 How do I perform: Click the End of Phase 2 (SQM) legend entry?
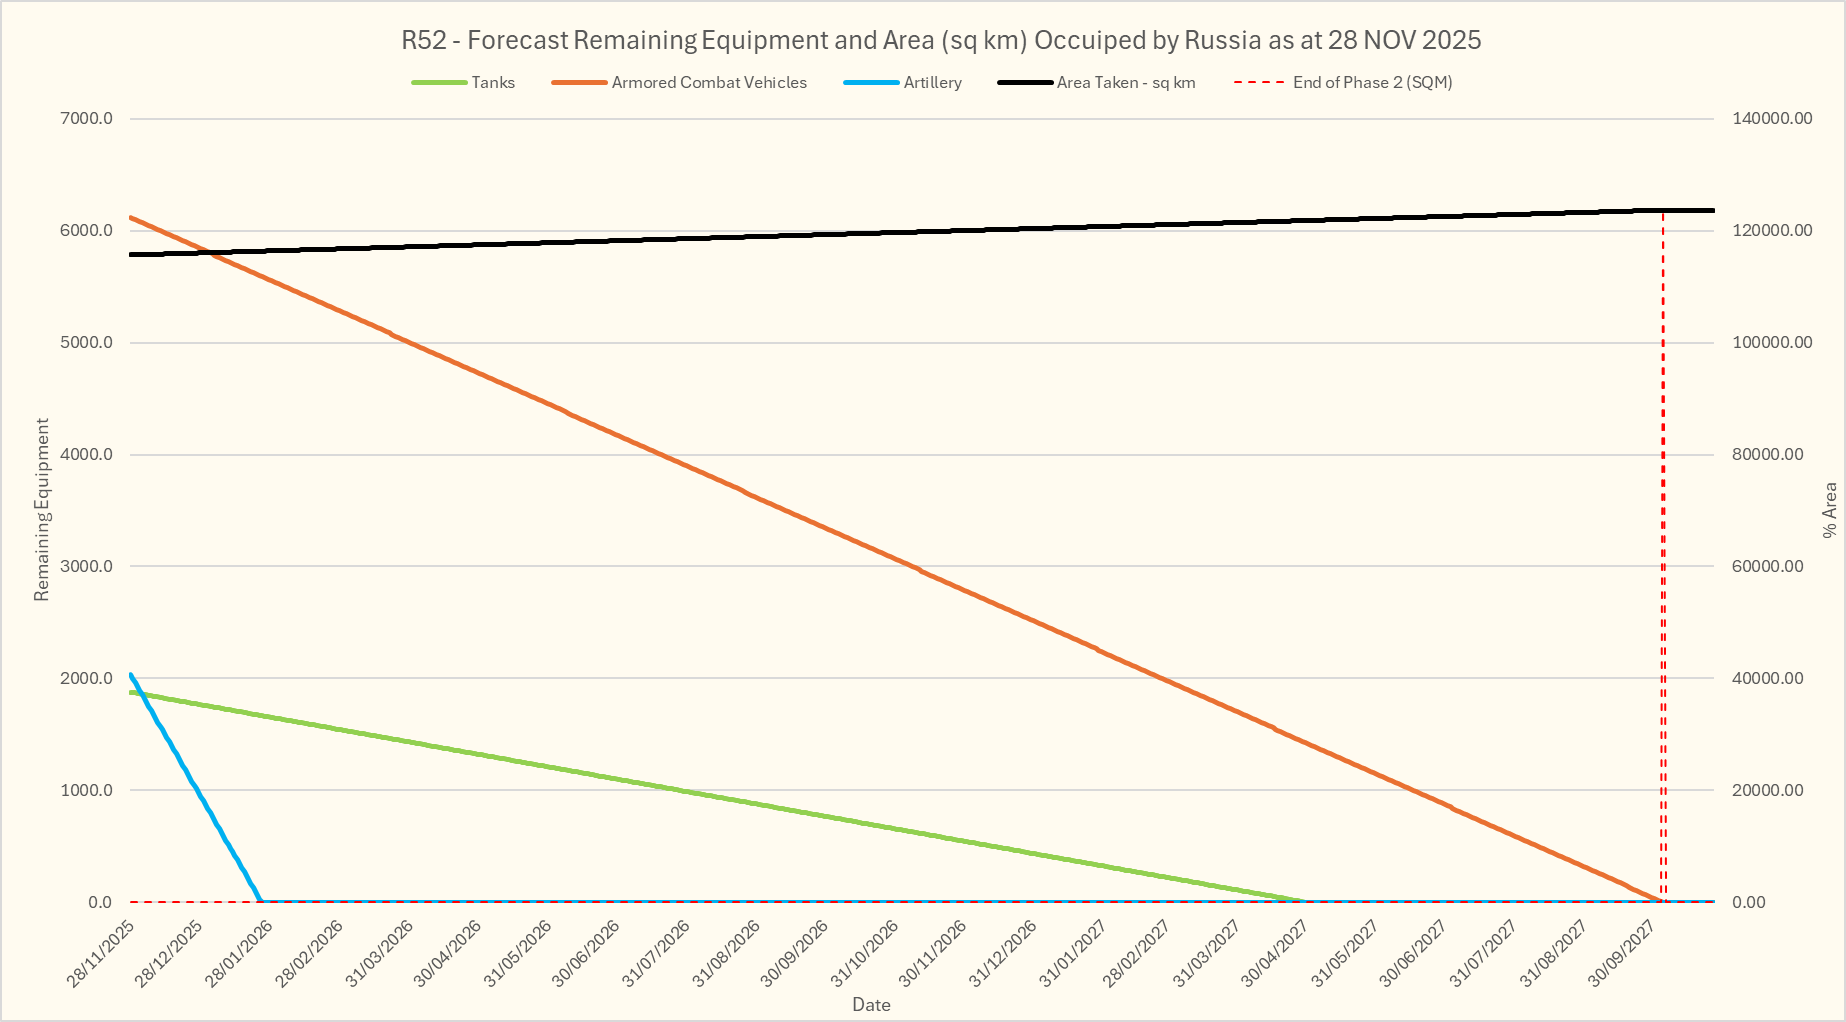pyautogui.click(x=1372, y=83)
